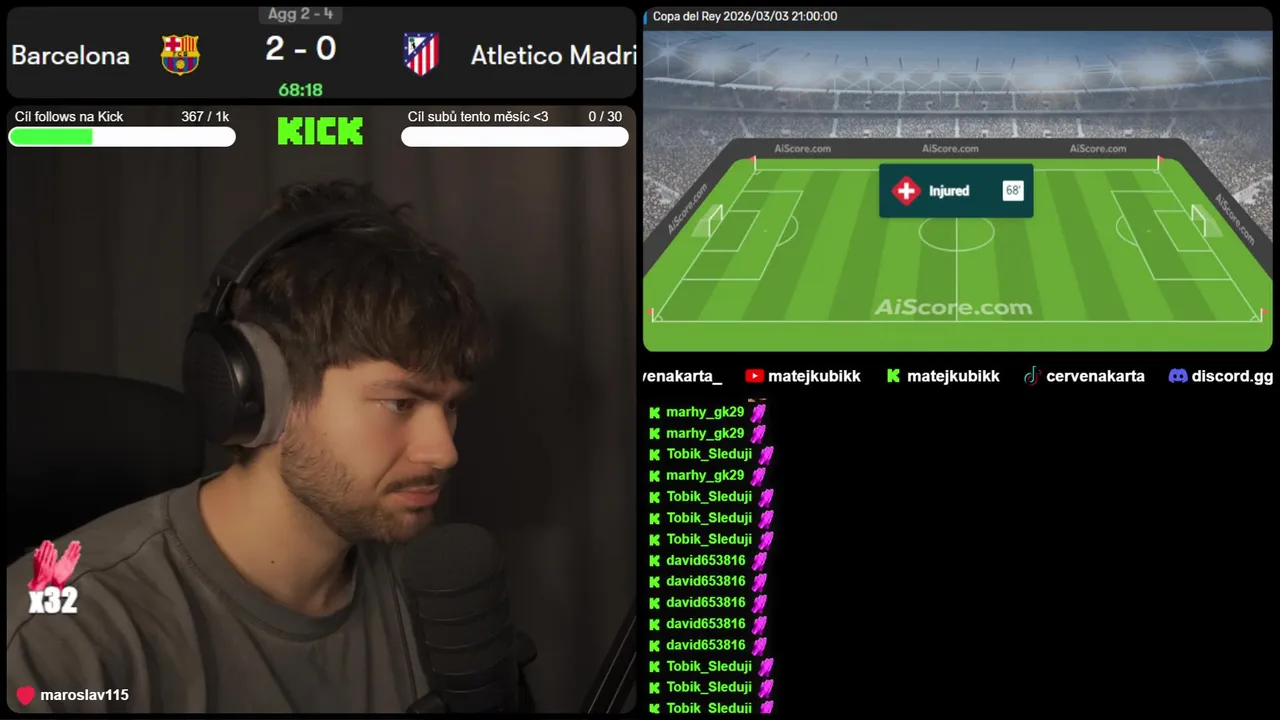This screenshot has height=720, width=1280.
Task: Click the first david653816 chat username
Action: [x=706, y=560]
